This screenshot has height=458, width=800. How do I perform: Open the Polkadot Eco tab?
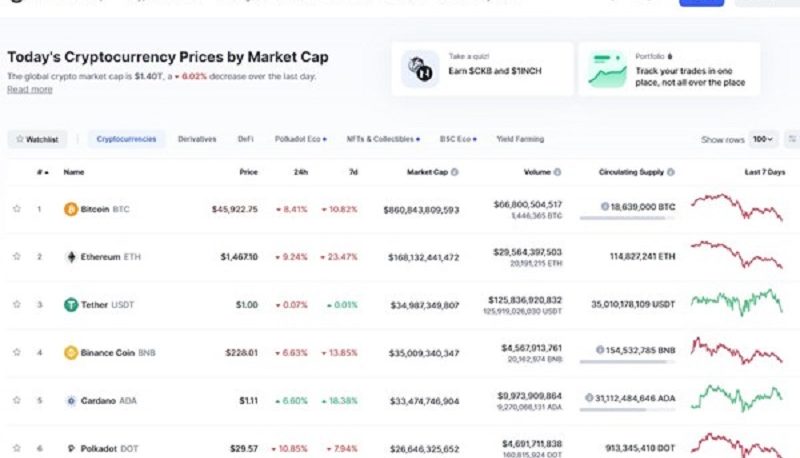click(x=301, y=139)
